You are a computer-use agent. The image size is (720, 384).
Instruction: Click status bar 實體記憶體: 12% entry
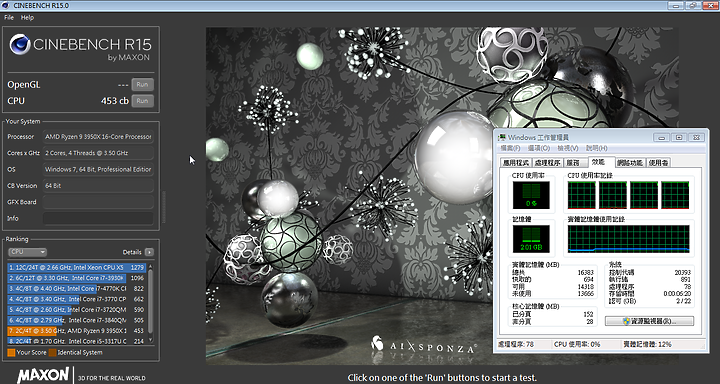pyautogui.click(x=647, y=344)
